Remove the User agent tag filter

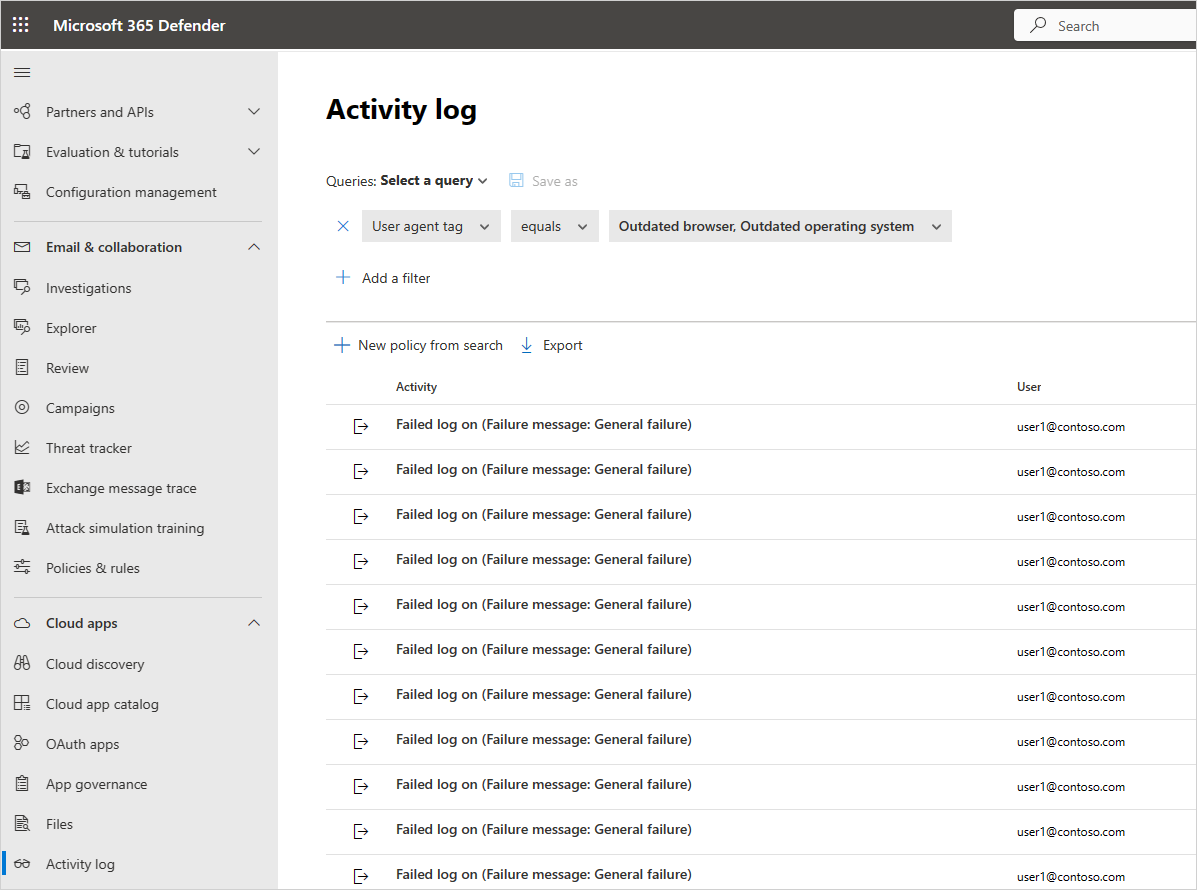tap(343, 226)
